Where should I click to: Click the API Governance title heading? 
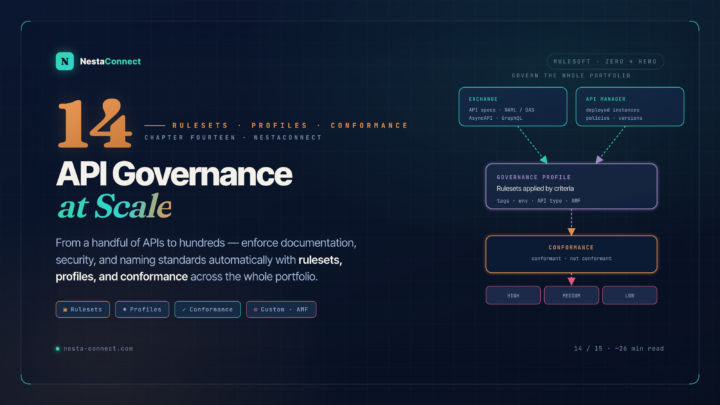tap(174, 174)
